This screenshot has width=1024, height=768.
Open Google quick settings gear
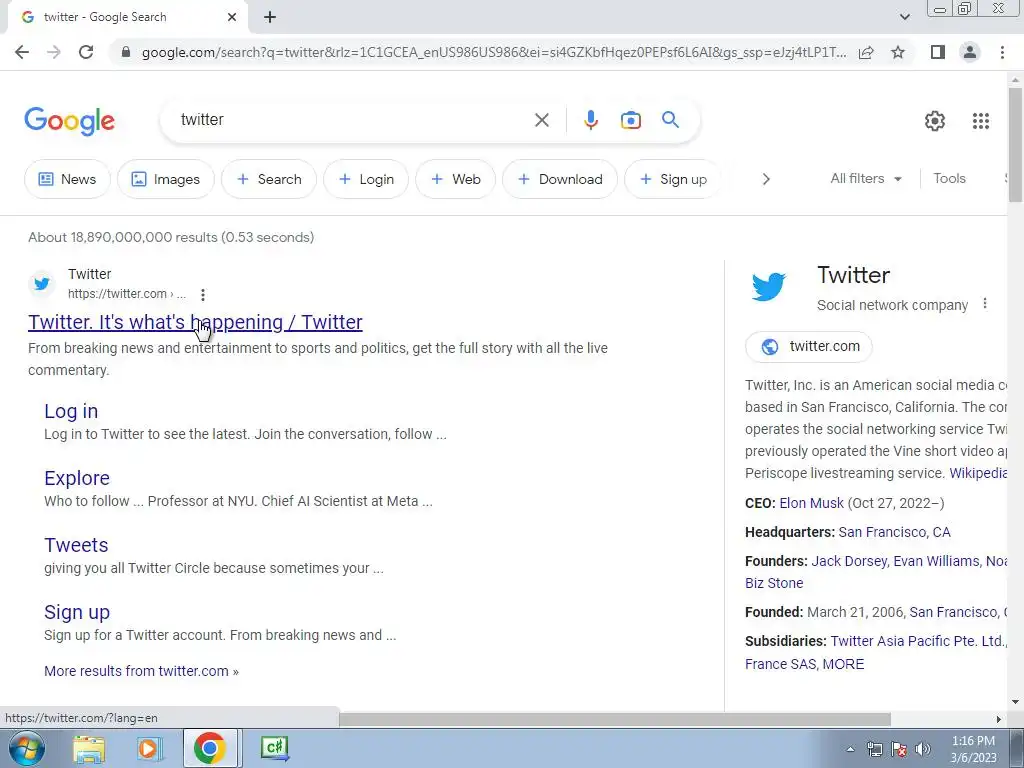pyautogui.click(x=935, y=121)
